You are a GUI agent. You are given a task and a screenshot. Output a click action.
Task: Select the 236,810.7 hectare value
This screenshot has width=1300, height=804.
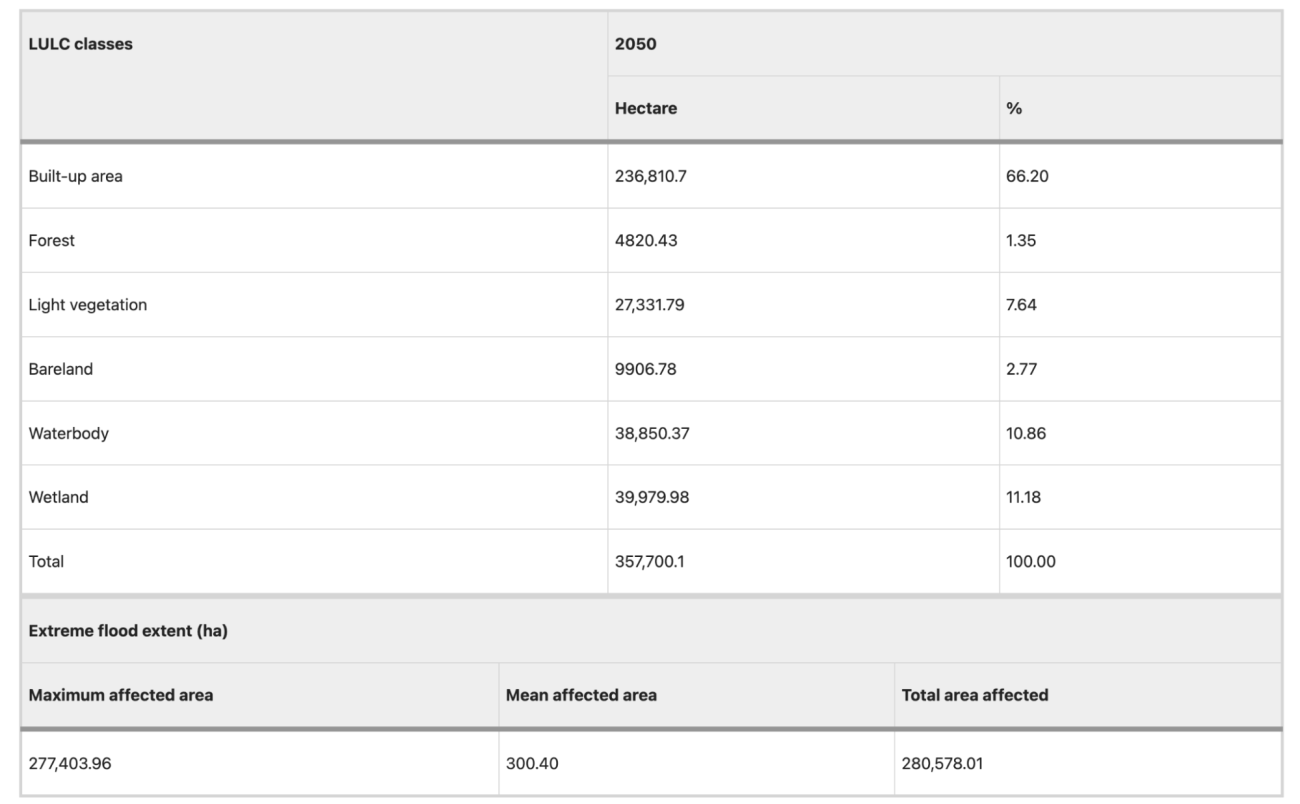650,177
